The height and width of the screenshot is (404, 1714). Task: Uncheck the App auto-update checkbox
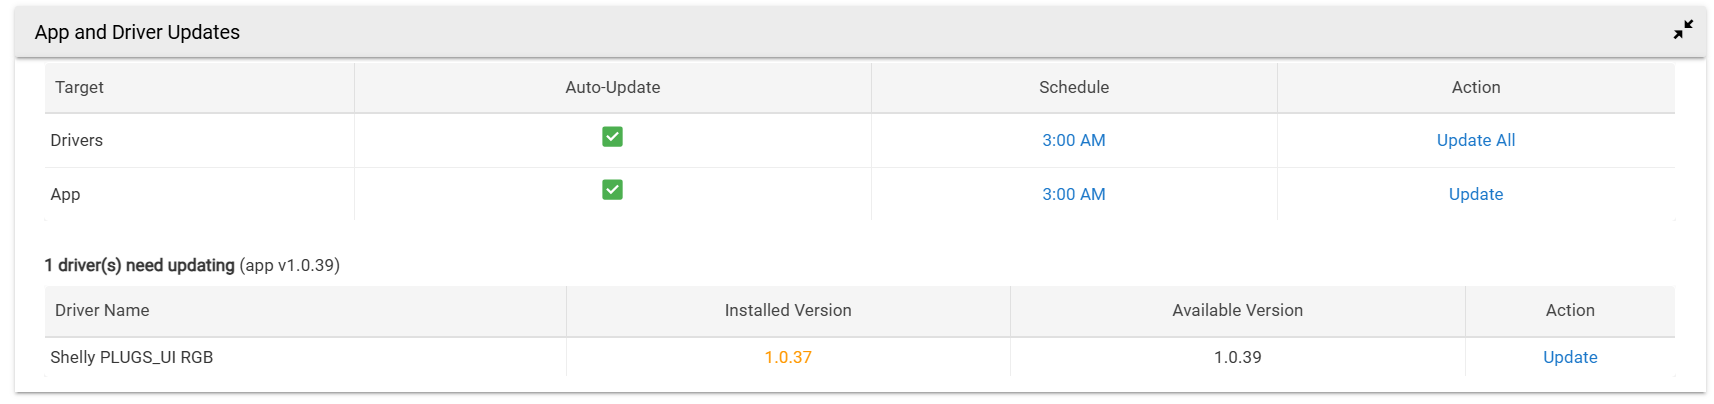point(612,190)
